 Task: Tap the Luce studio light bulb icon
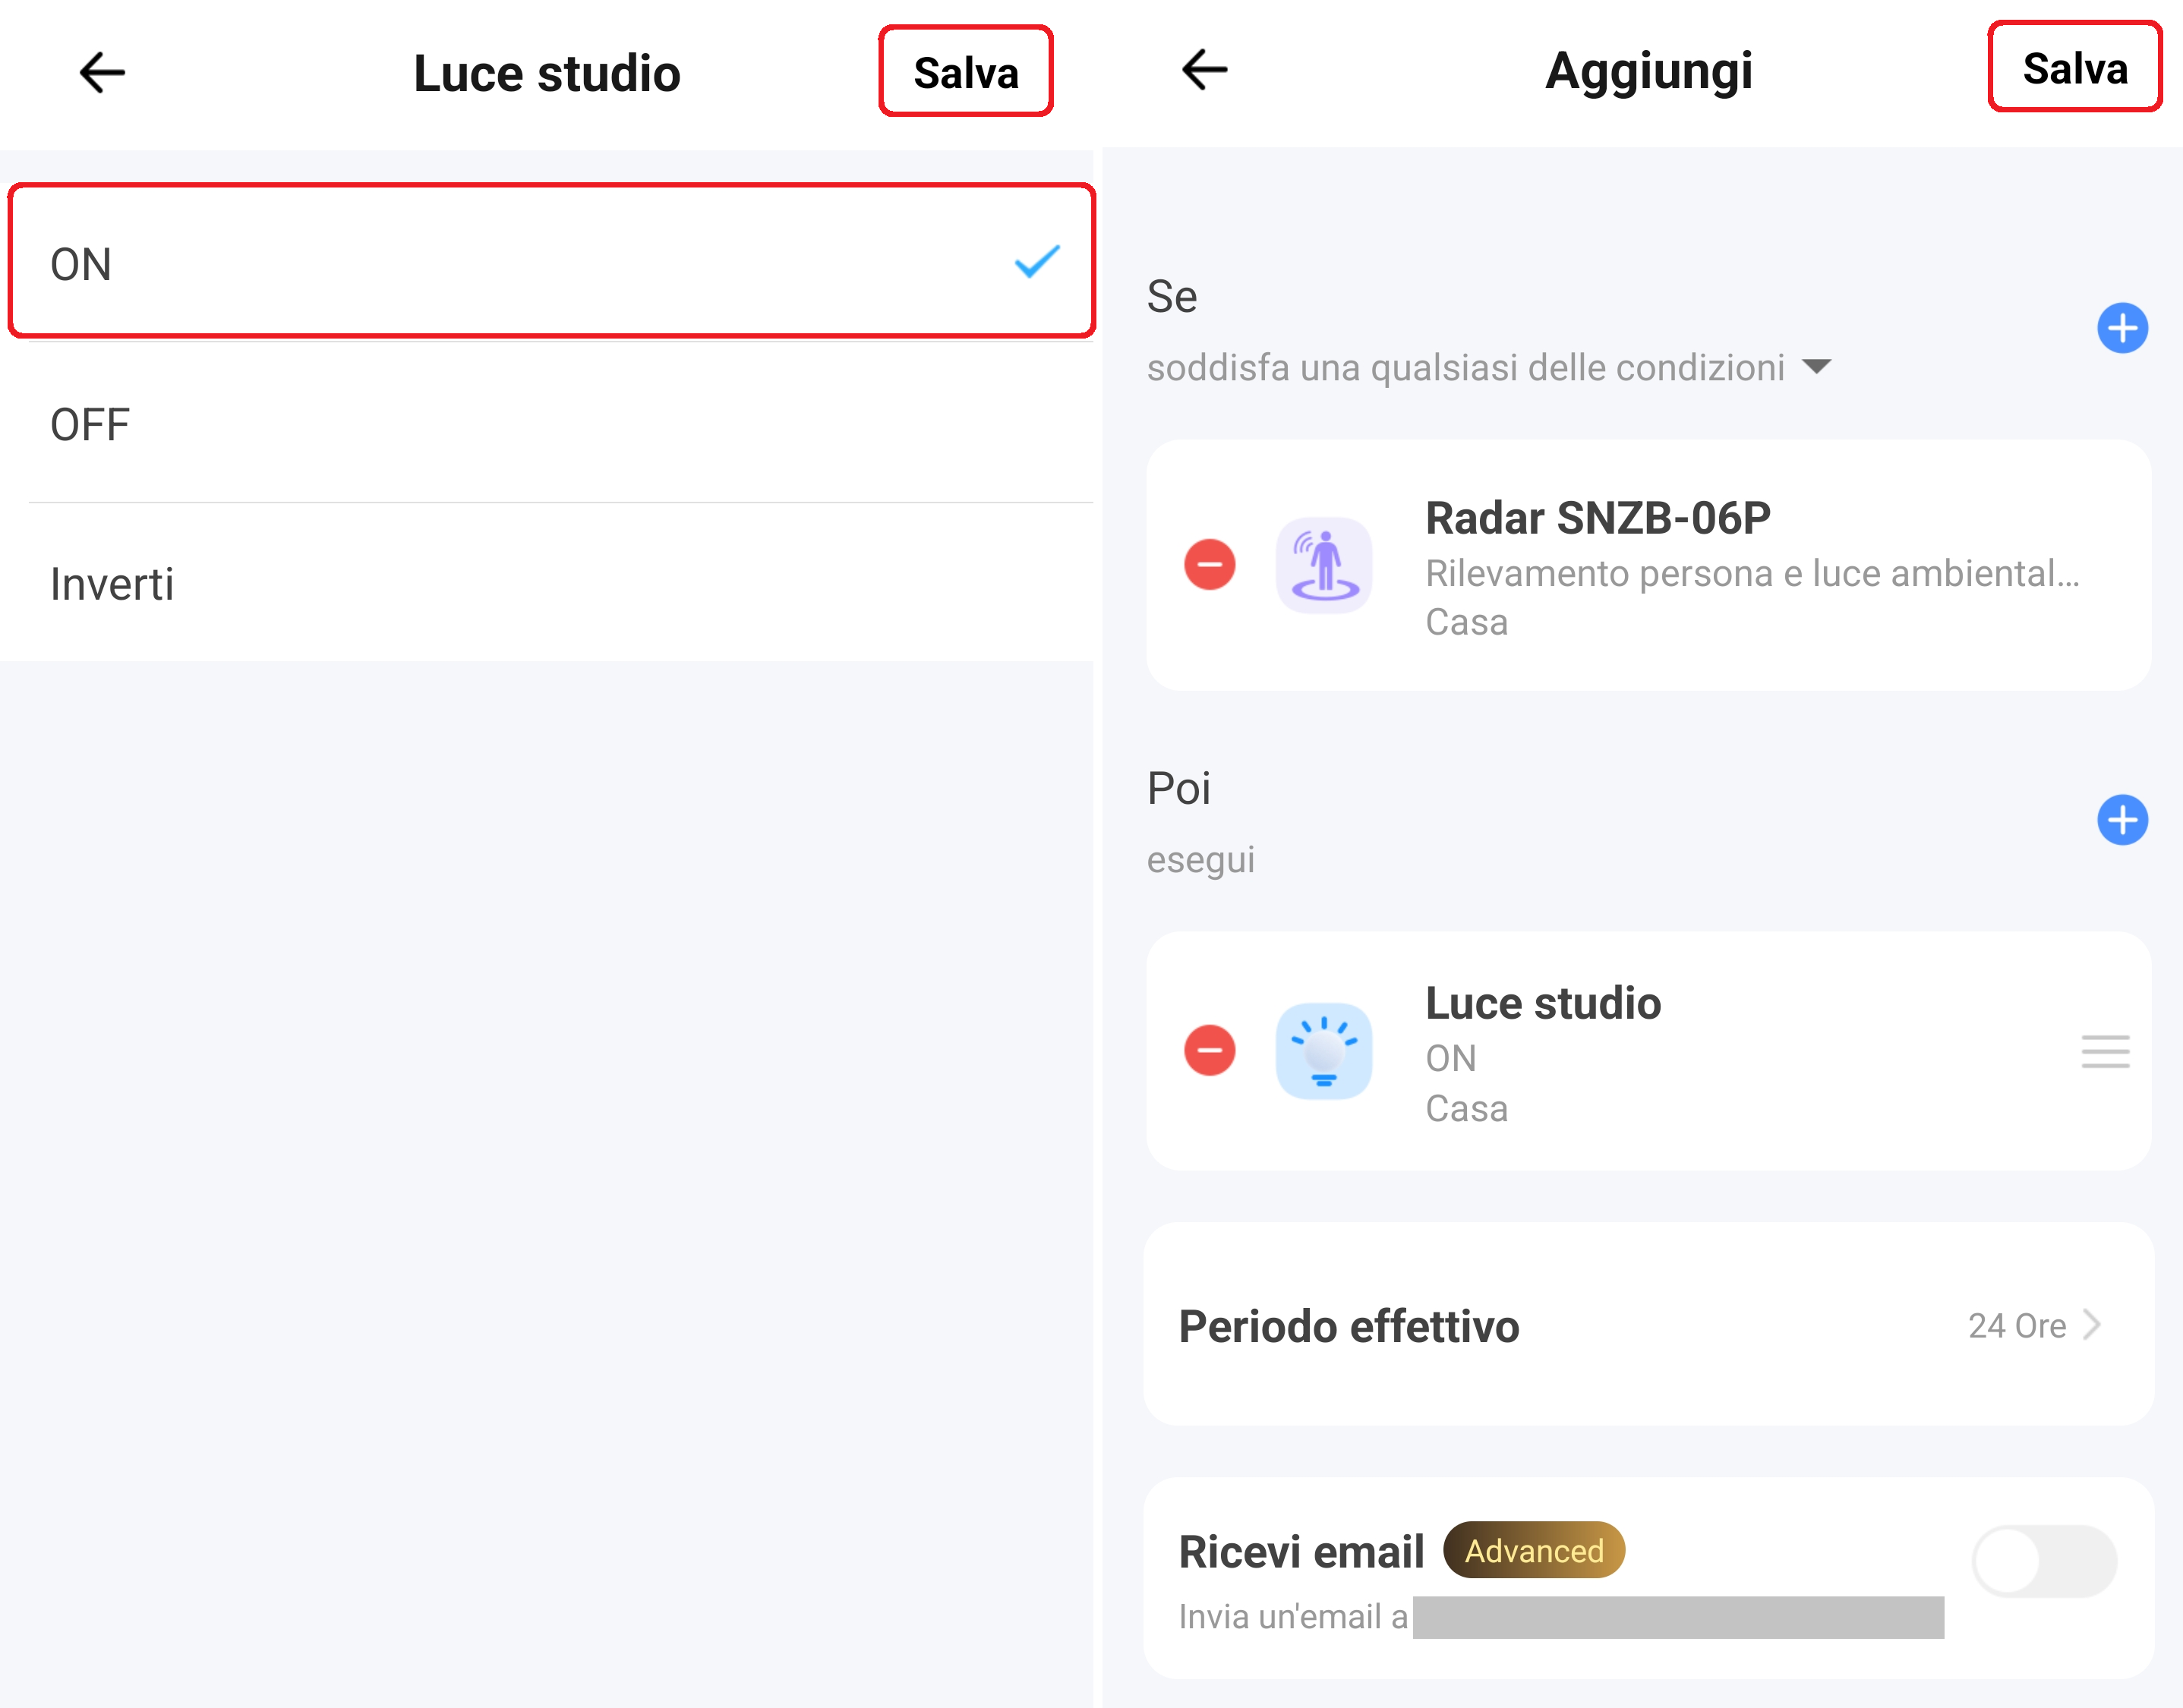(1324, 1051)
